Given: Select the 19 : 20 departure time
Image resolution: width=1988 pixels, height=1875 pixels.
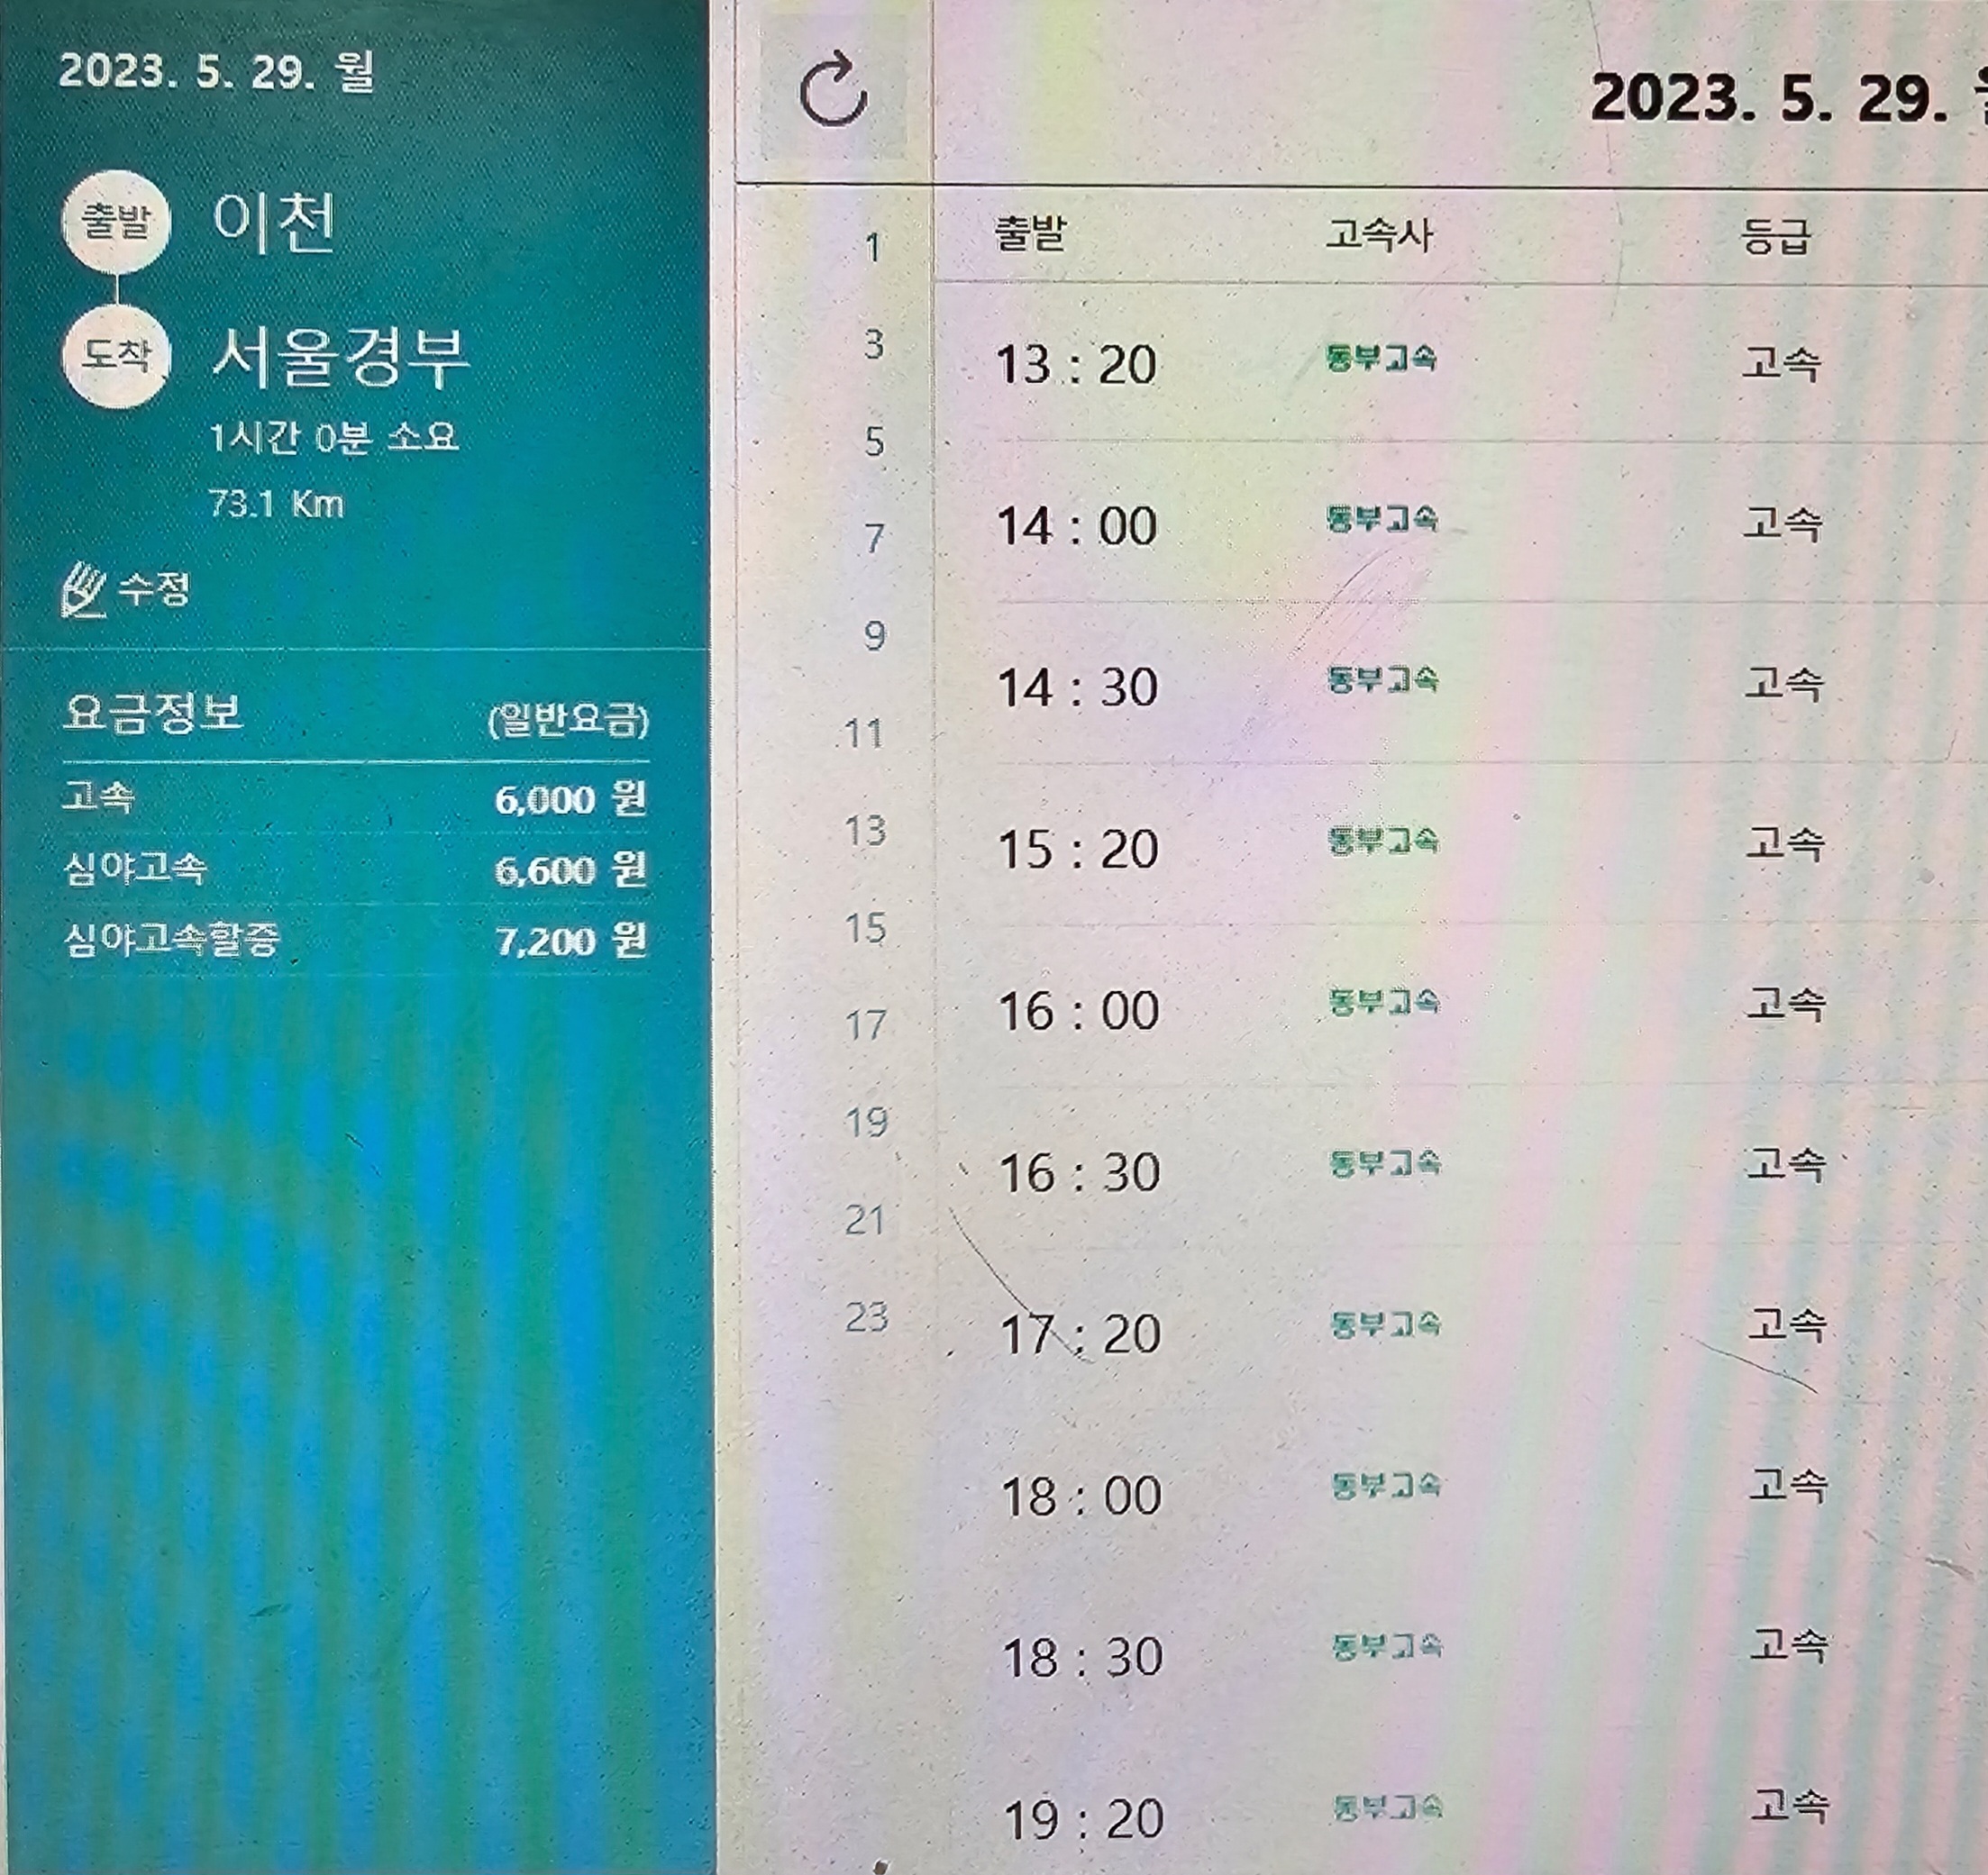Looking at the screenshot, I should click(x=1083, y=1819).
